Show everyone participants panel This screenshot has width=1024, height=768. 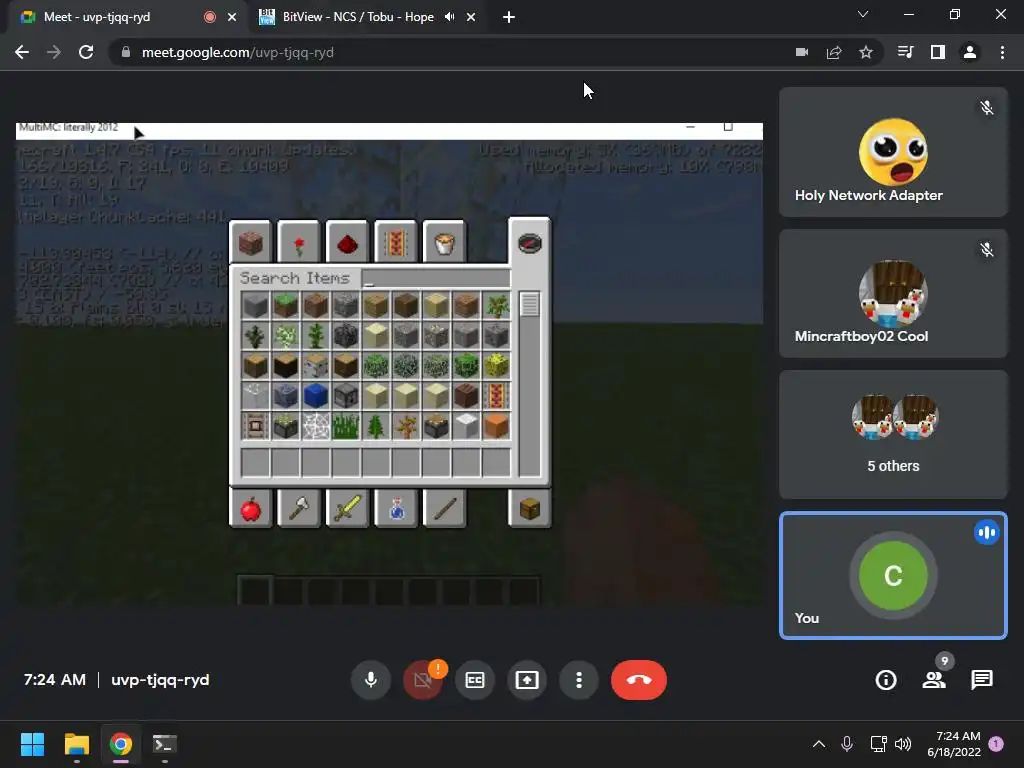pos(934,680)
